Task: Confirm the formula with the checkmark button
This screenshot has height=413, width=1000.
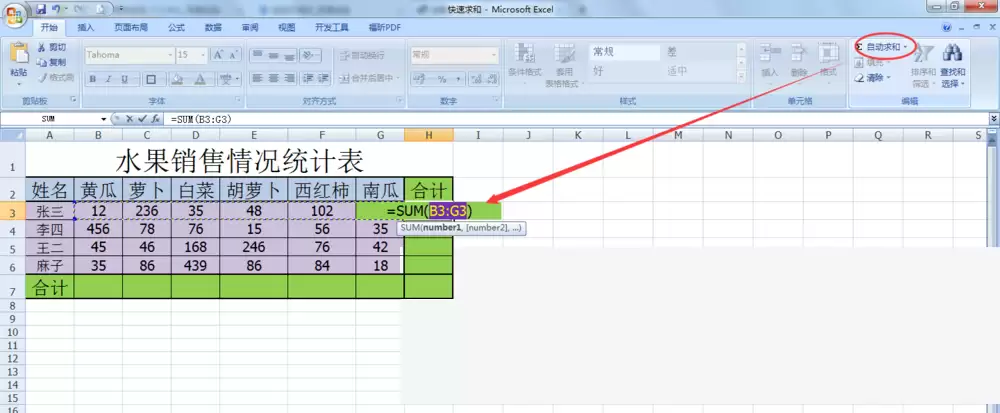Action: pyautogui.click(x=142, y=119)
